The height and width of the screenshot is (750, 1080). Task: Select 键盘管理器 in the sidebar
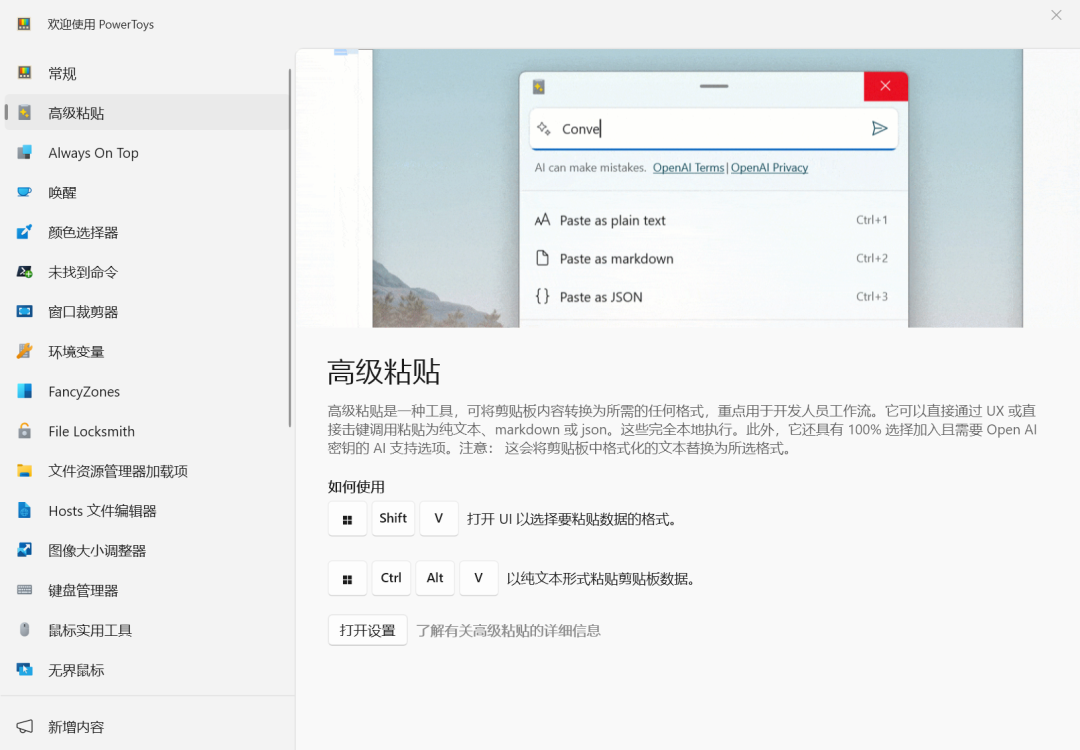(146, 590)
